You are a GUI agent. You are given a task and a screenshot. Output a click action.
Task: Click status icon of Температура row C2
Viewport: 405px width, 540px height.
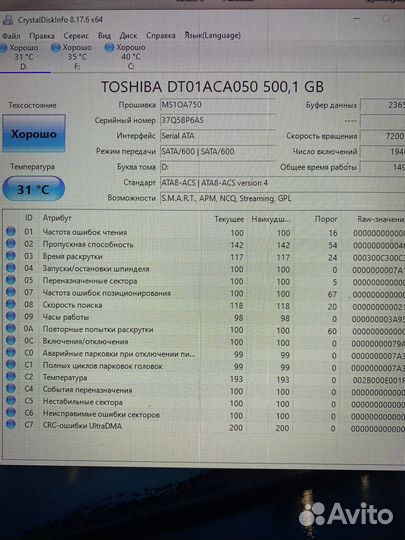click(11, 377)
